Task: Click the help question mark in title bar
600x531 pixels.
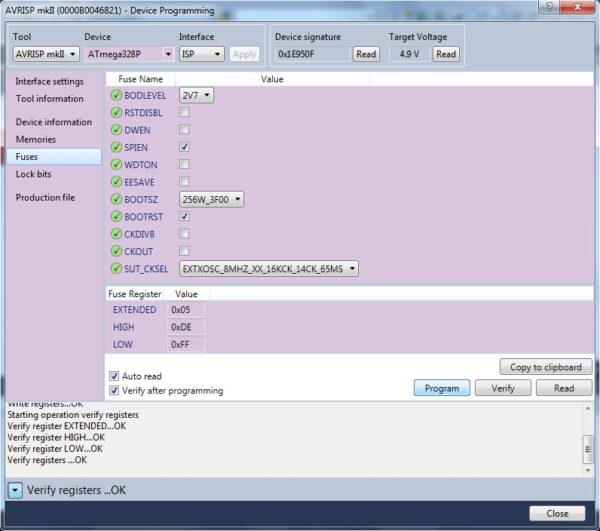Action: pos(549,7)
